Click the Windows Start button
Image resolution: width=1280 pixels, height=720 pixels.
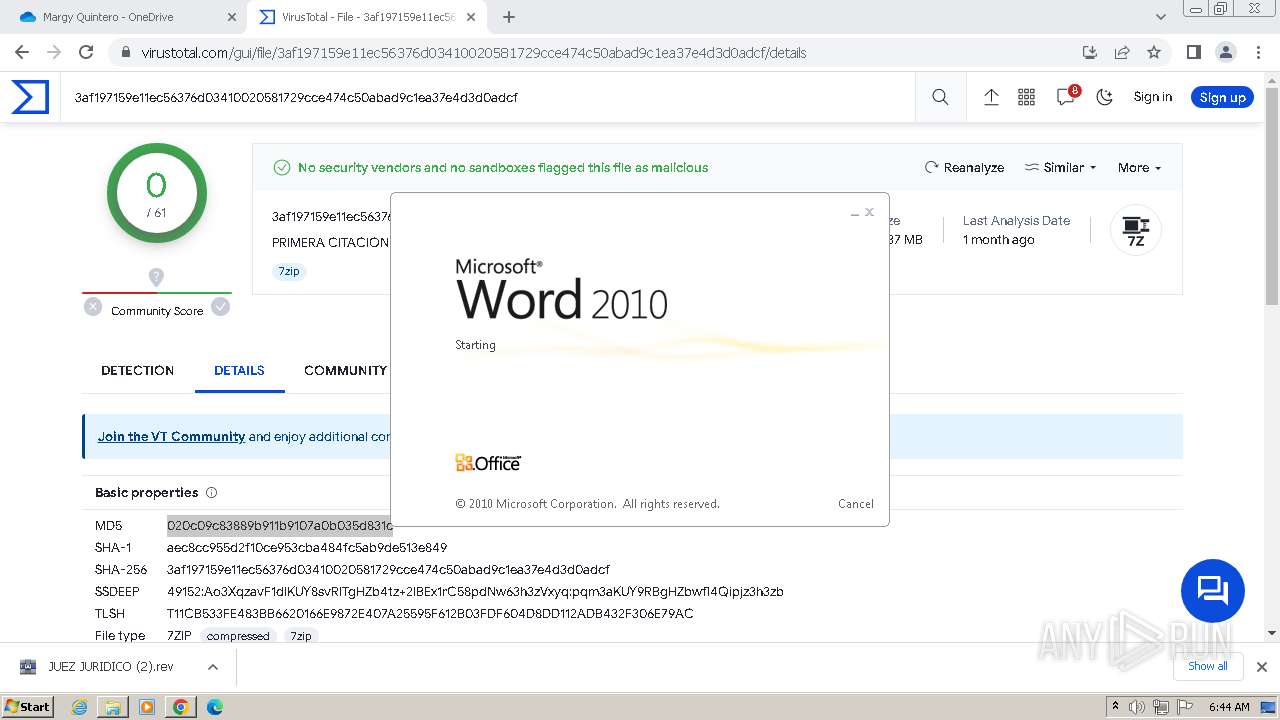(x=28, y=706)
